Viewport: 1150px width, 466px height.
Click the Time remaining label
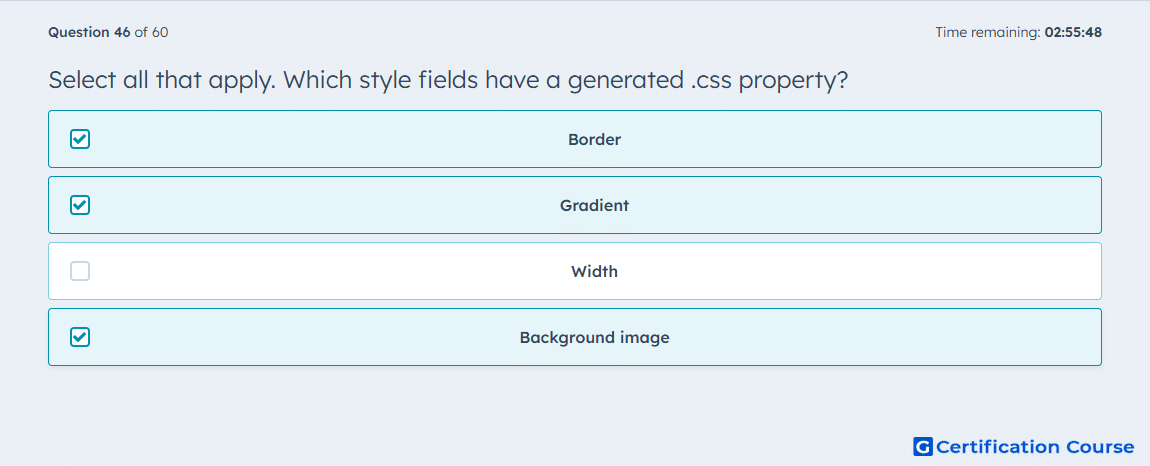pos(987,32)
